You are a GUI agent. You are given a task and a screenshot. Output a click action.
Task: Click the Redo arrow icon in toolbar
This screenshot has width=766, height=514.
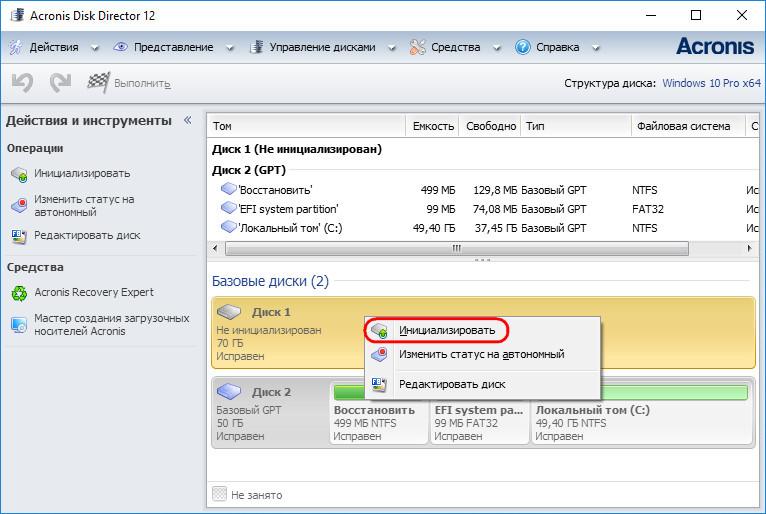(x=61, y=83)
